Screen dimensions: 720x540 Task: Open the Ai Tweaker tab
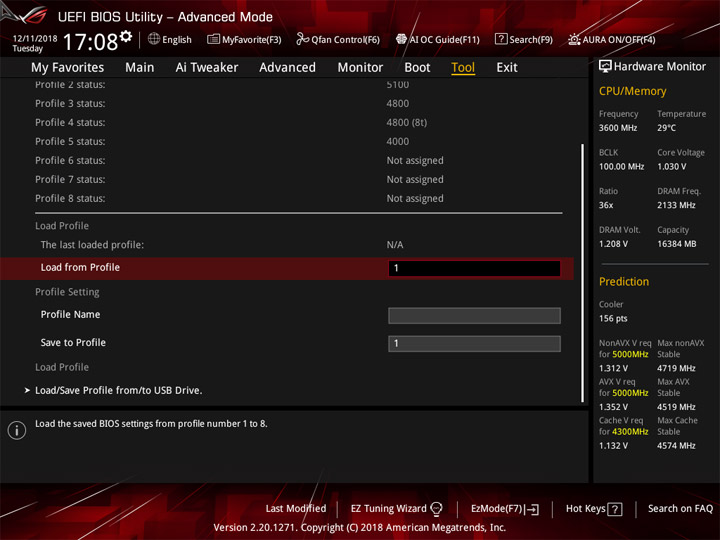(207, 68)
